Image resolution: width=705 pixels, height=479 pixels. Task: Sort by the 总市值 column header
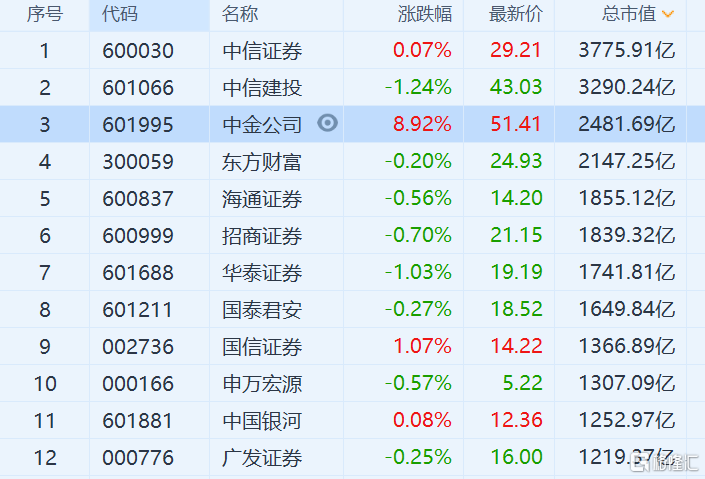tap(629, 14)
